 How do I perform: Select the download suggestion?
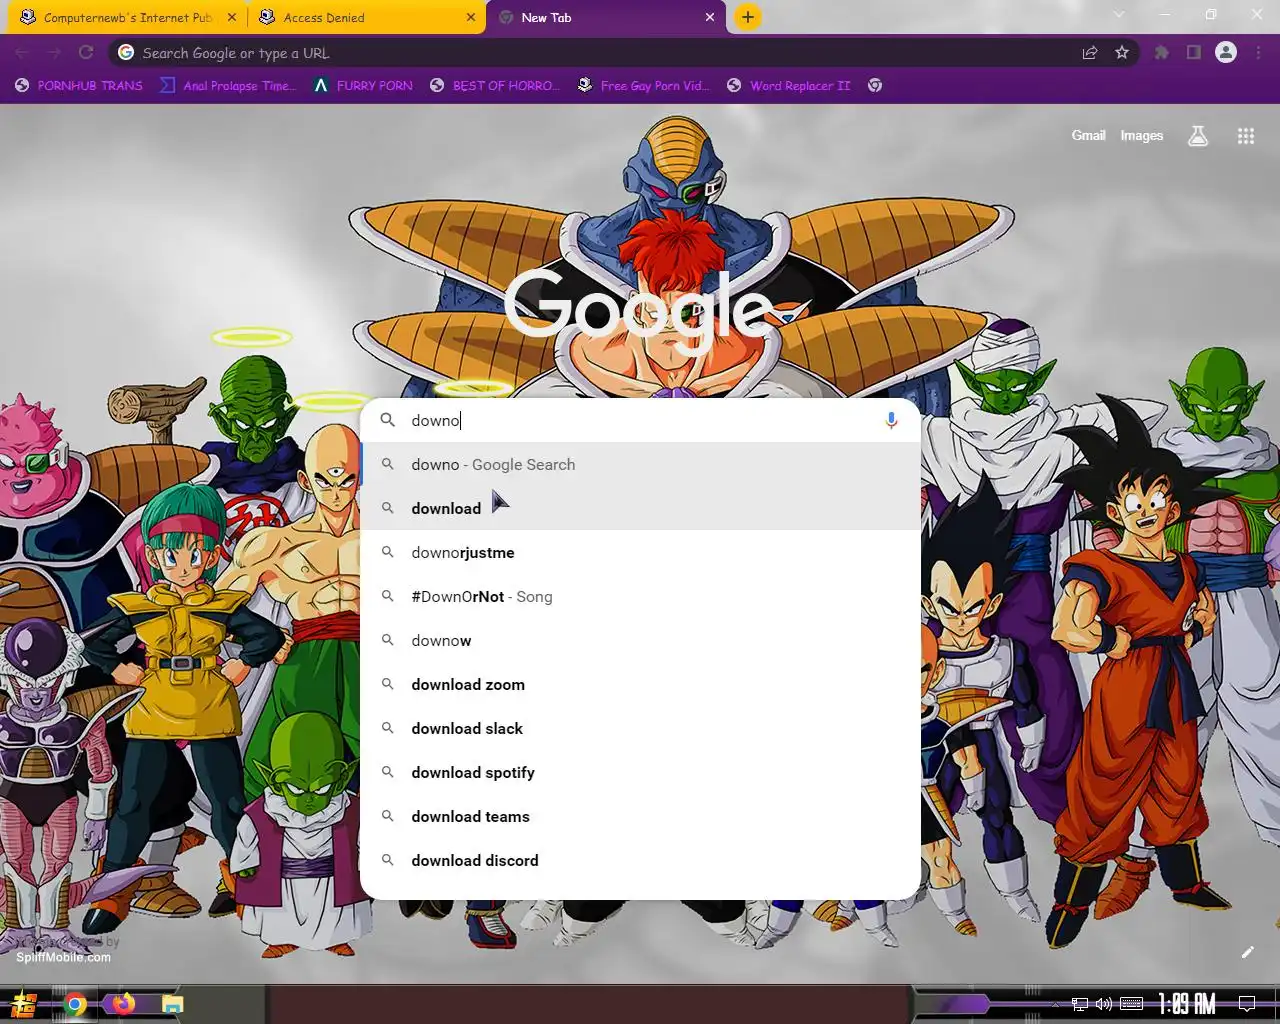point(640,509)
